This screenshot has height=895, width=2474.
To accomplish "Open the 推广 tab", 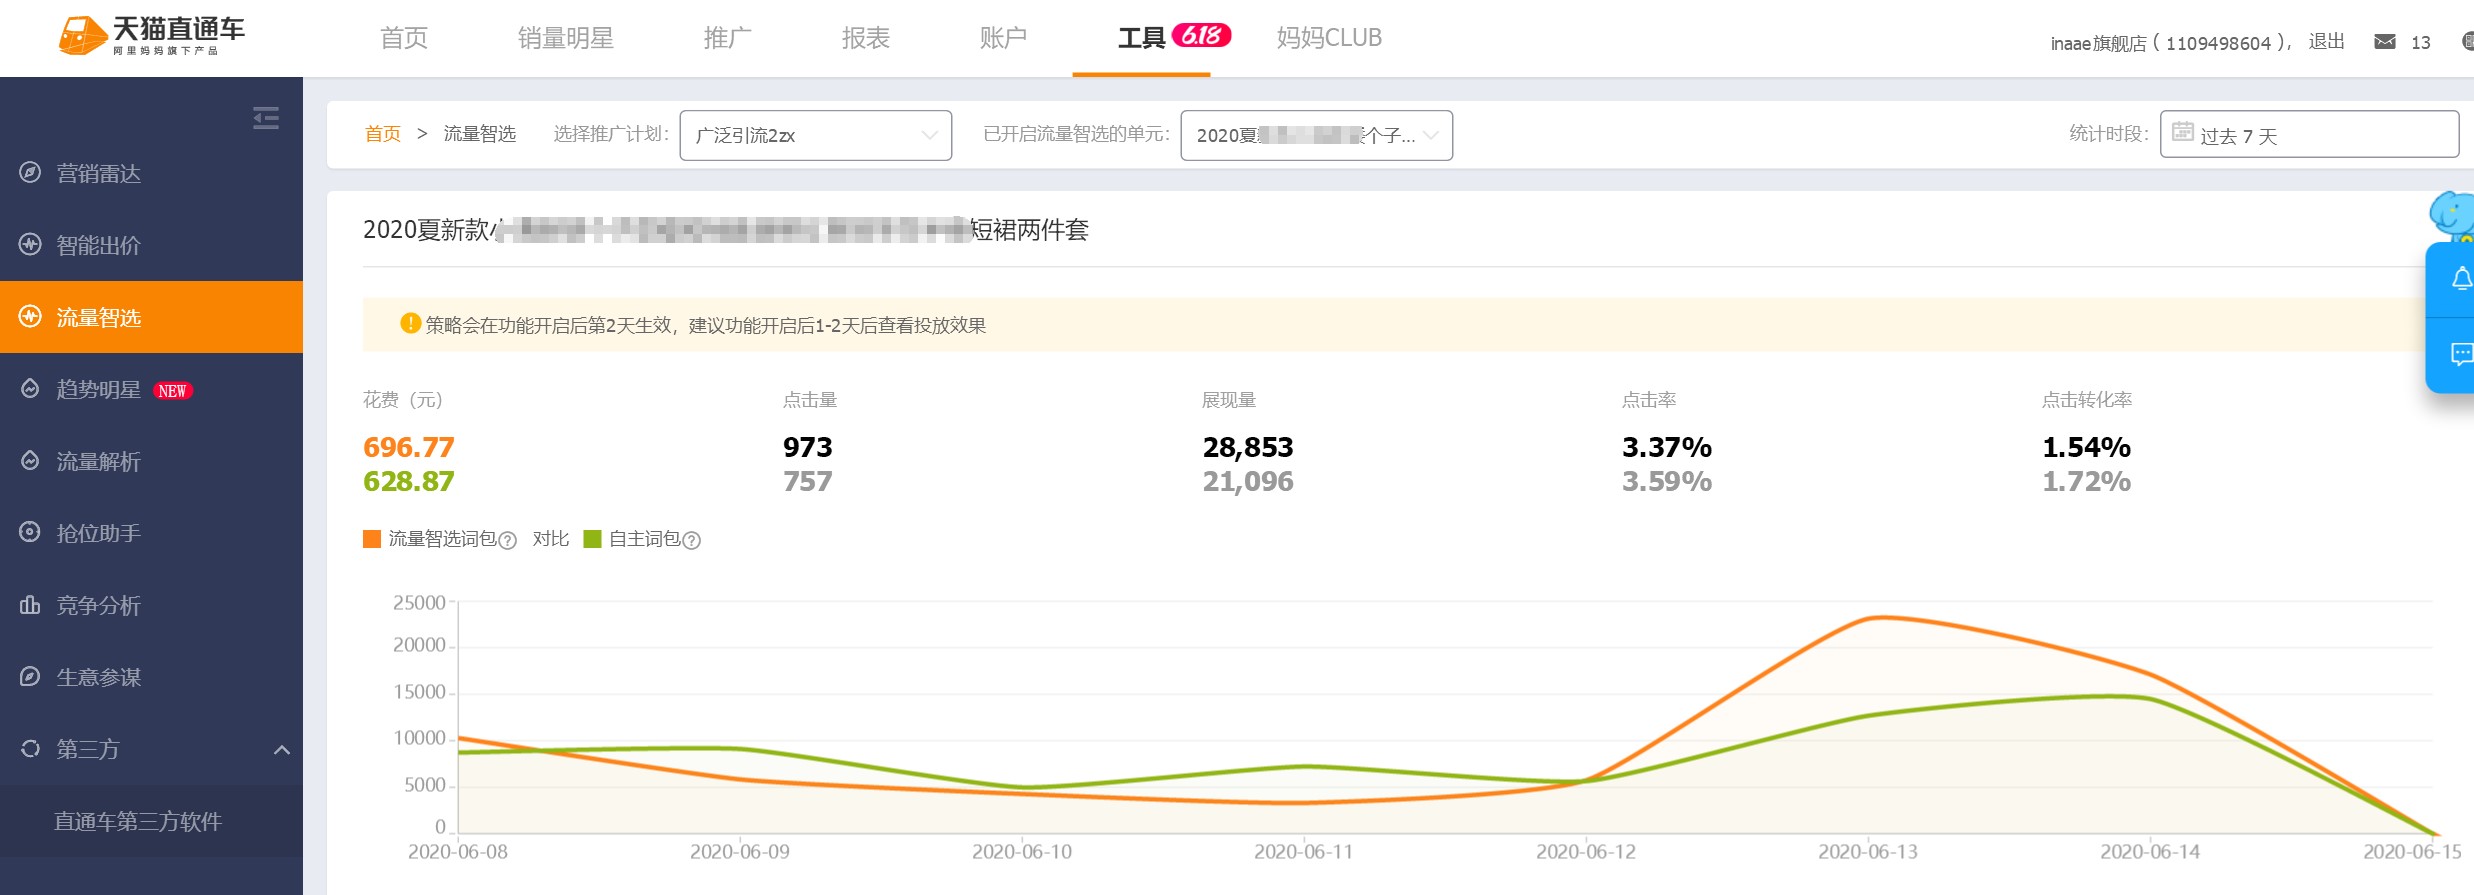I will pos(728,38).
